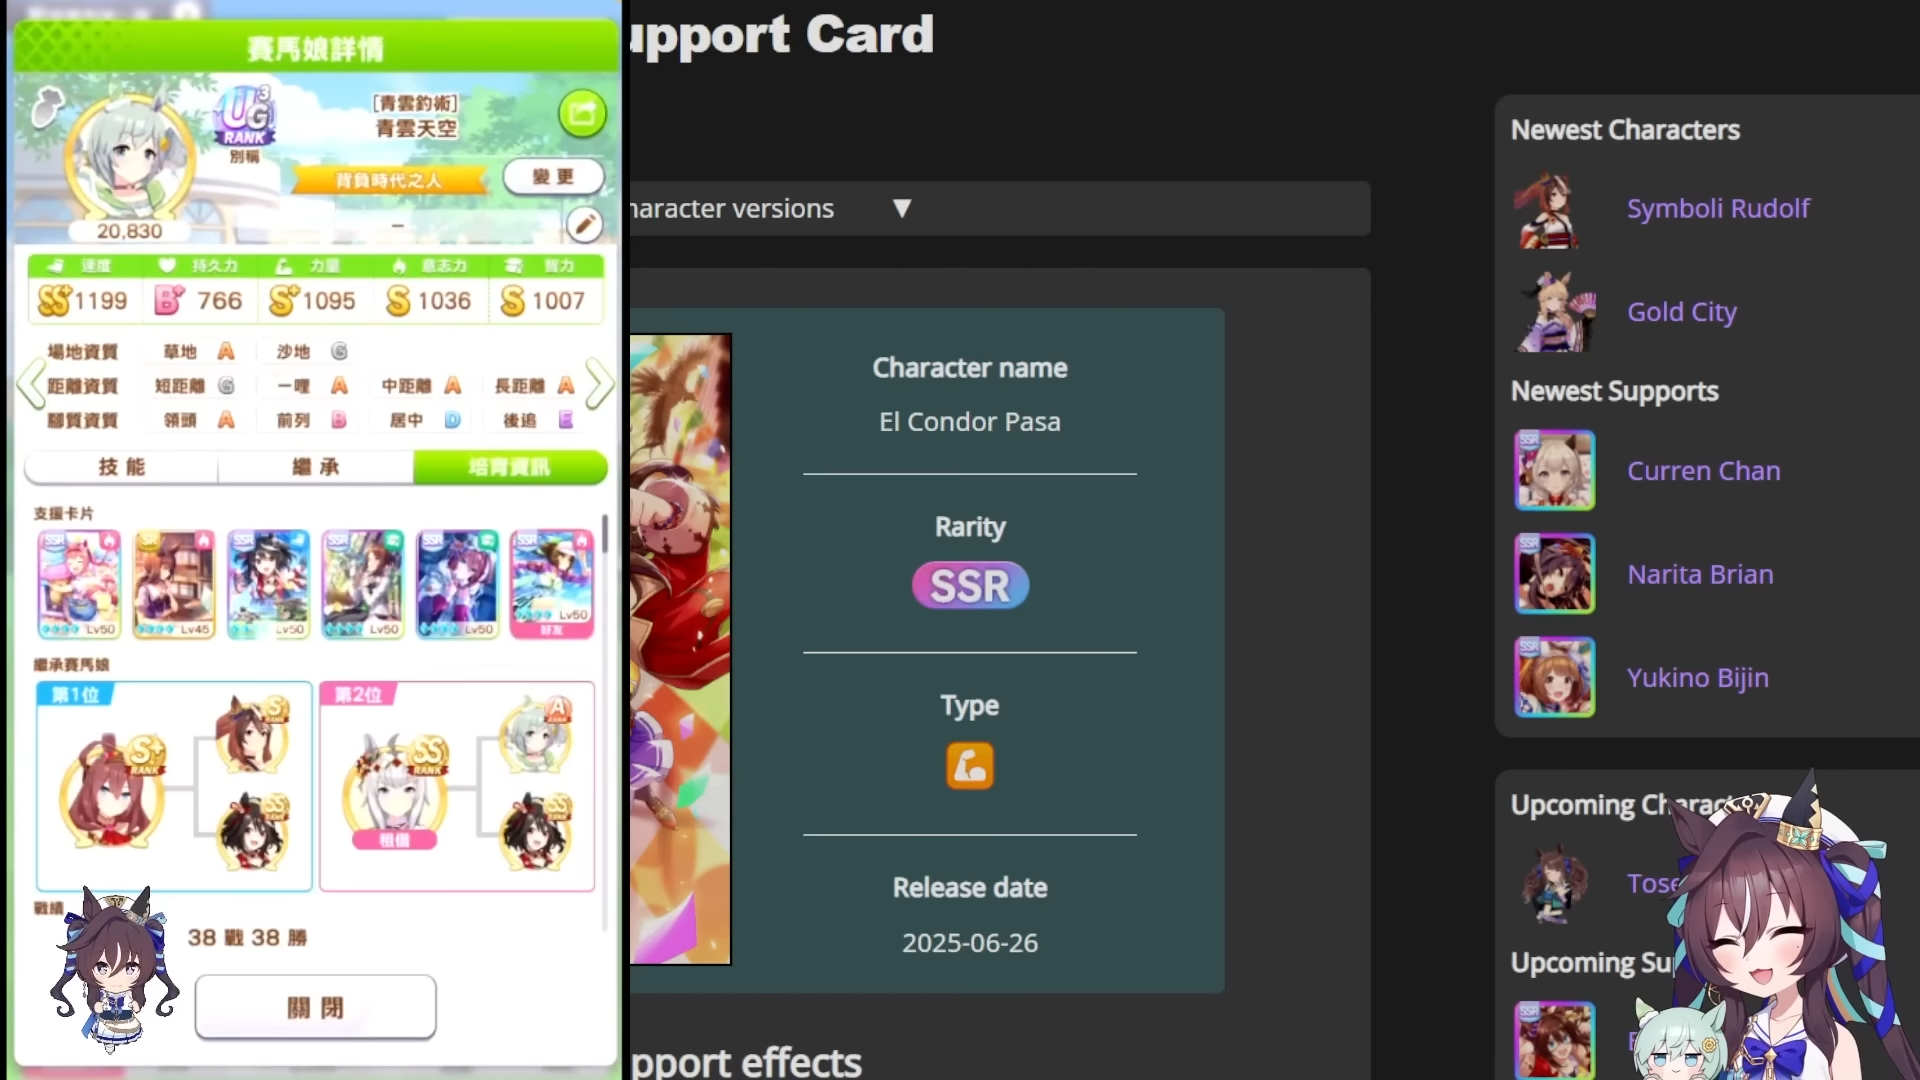Click the pencil edit icon

[x=585, y=224]
